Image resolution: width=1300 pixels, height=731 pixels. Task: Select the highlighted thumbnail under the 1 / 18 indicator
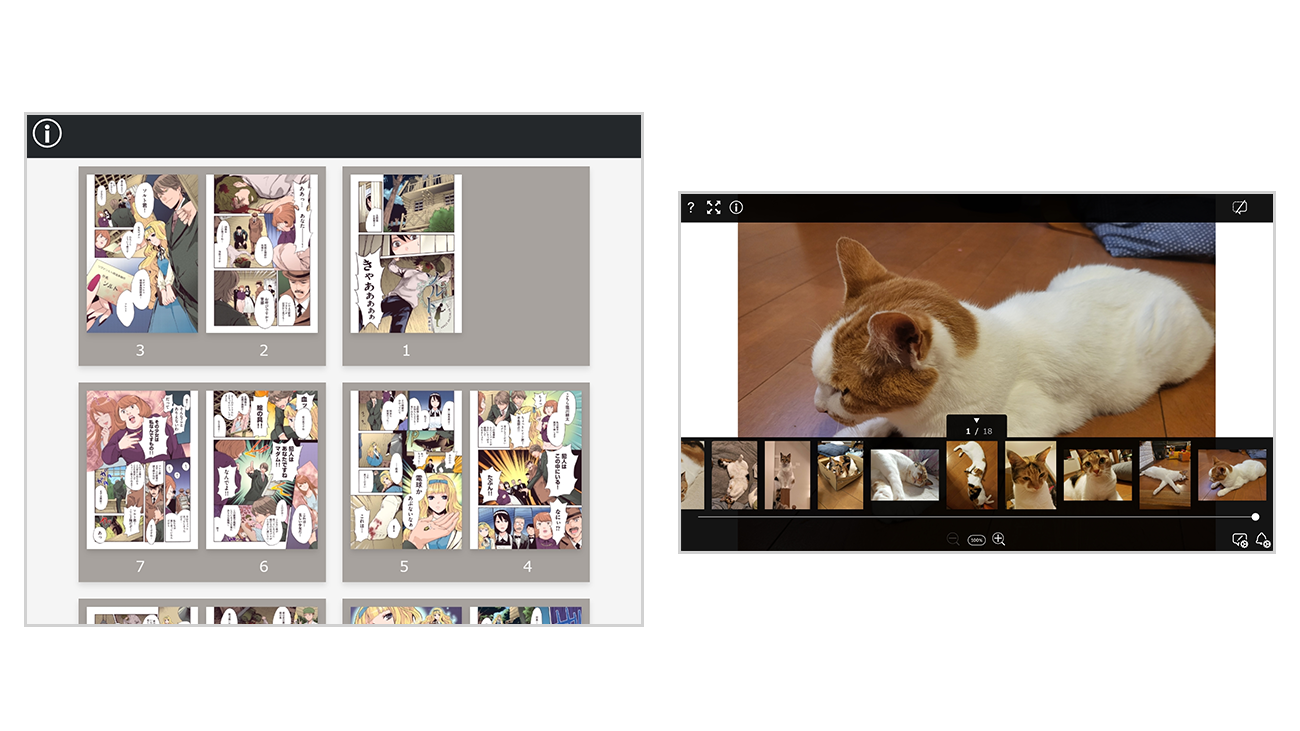click(973, 475)
